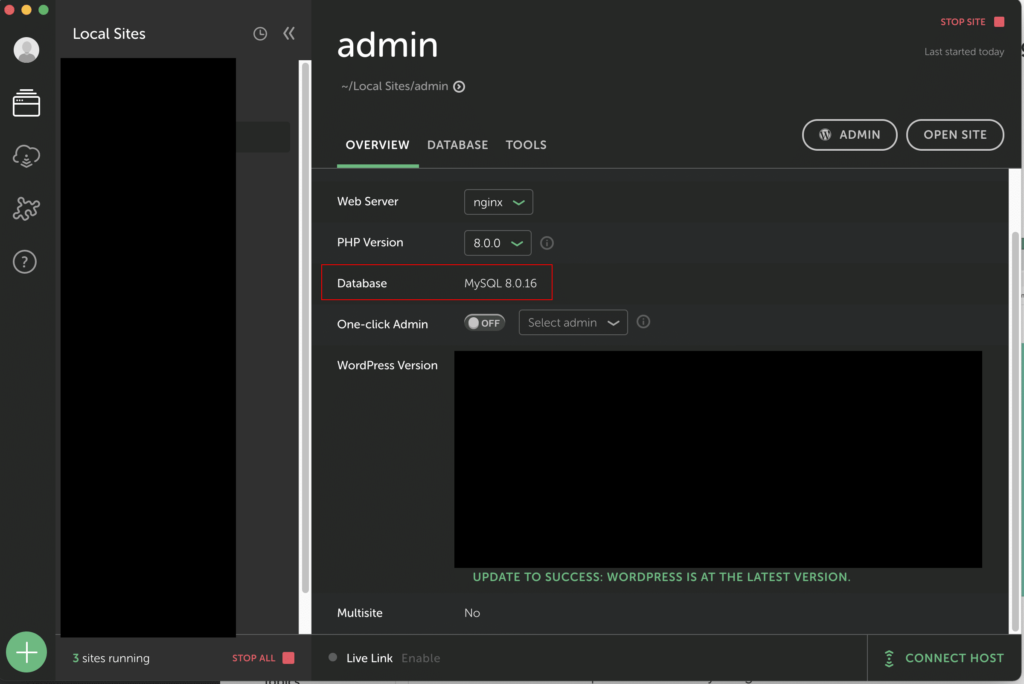Click the Open Site button
The height and width of the screenshot is (684, 1024).
(x=954, y=135)
